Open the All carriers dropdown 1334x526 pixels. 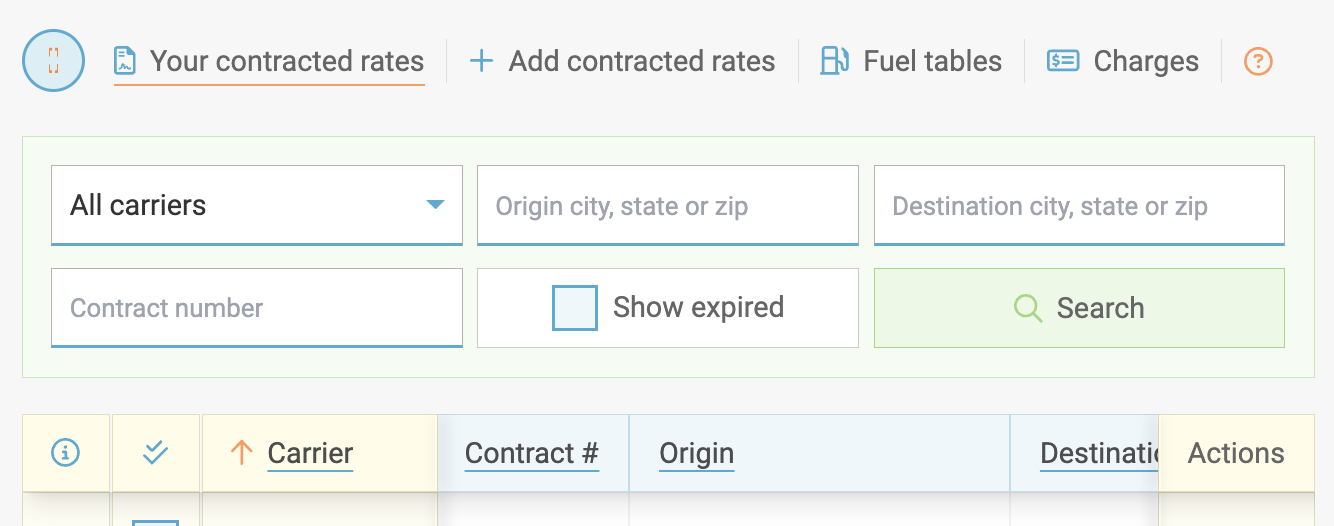256,205
